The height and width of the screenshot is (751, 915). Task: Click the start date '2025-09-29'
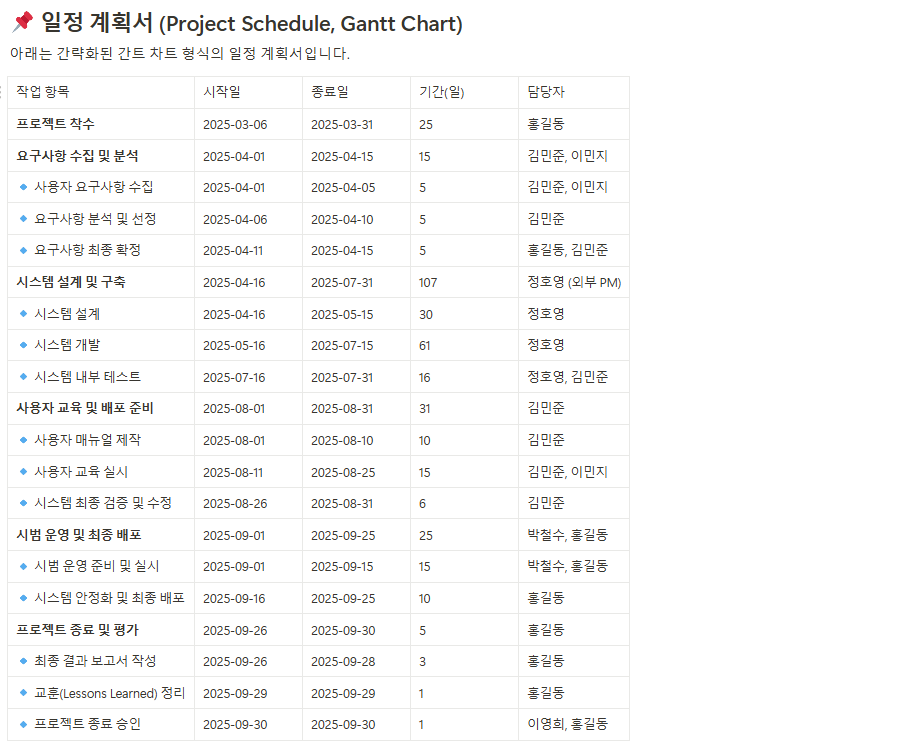tap(235, 694)
